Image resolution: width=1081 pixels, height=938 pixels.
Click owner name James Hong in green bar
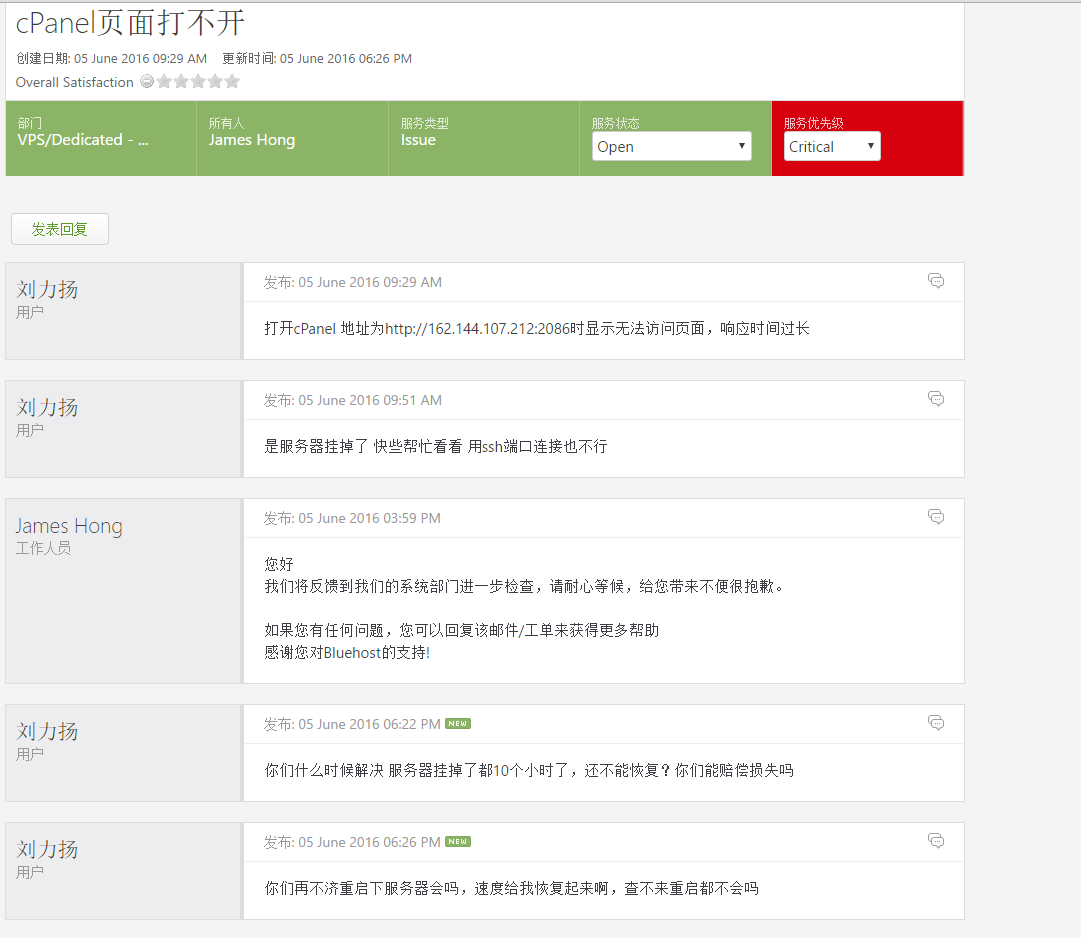click(252, 140)
